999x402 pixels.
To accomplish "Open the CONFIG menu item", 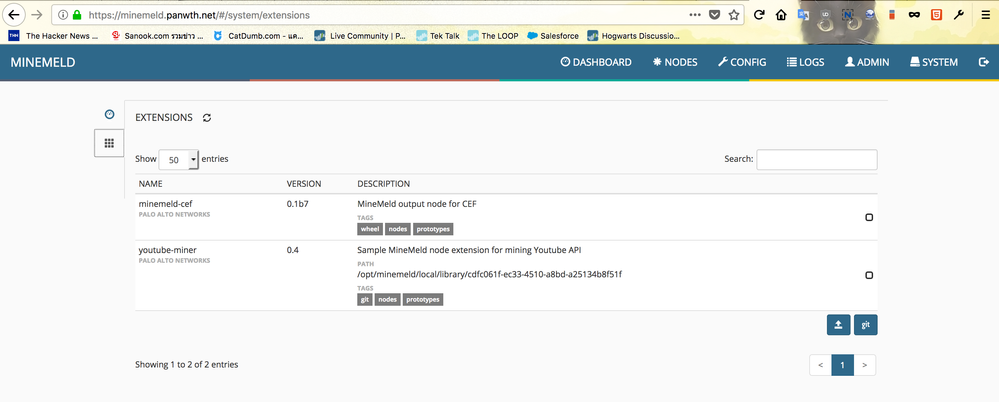I will 742,62.
